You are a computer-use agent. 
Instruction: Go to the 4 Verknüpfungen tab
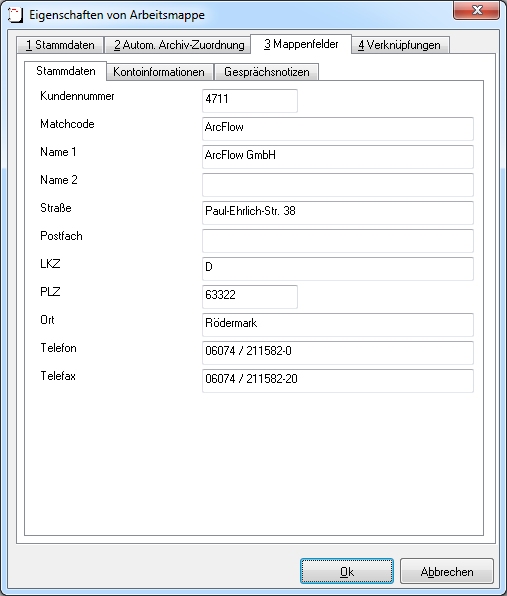click(x=400, y=45)
